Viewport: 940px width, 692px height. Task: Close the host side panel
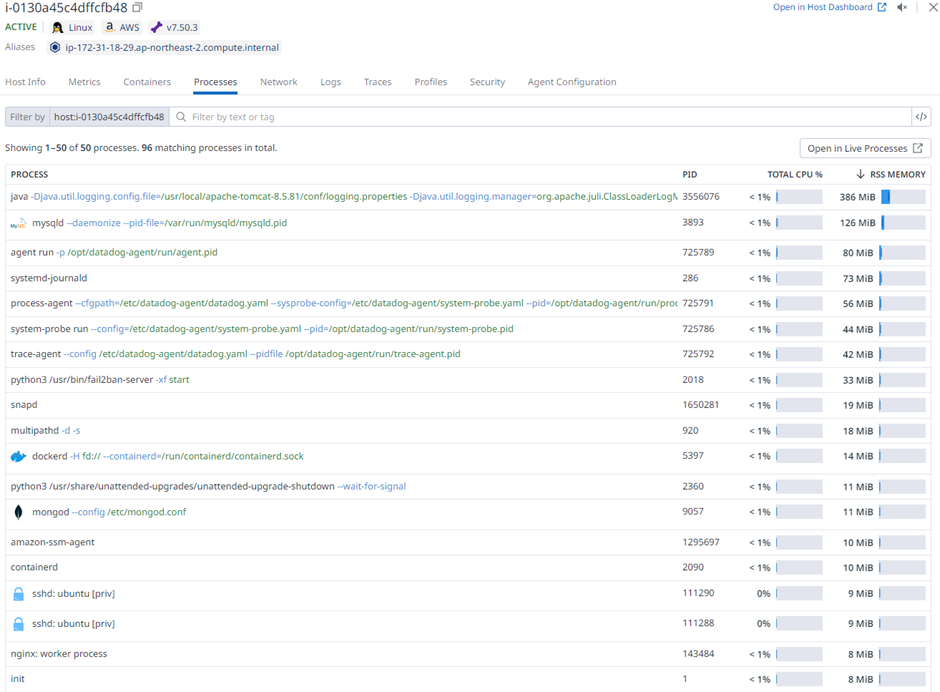click(933, 7)
